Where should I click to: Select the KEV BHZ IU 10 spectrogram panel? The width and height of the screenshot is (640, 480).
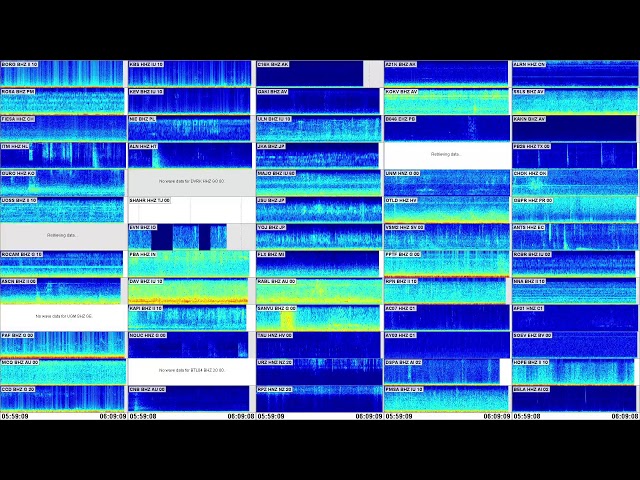pyautogui.click(x=190, y=101)
